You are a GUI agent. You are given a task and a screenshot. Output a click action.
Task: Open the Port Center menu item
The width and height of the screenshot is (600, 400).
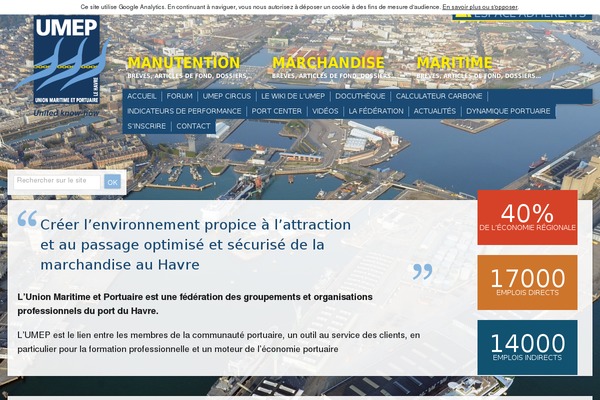[277, 111]
